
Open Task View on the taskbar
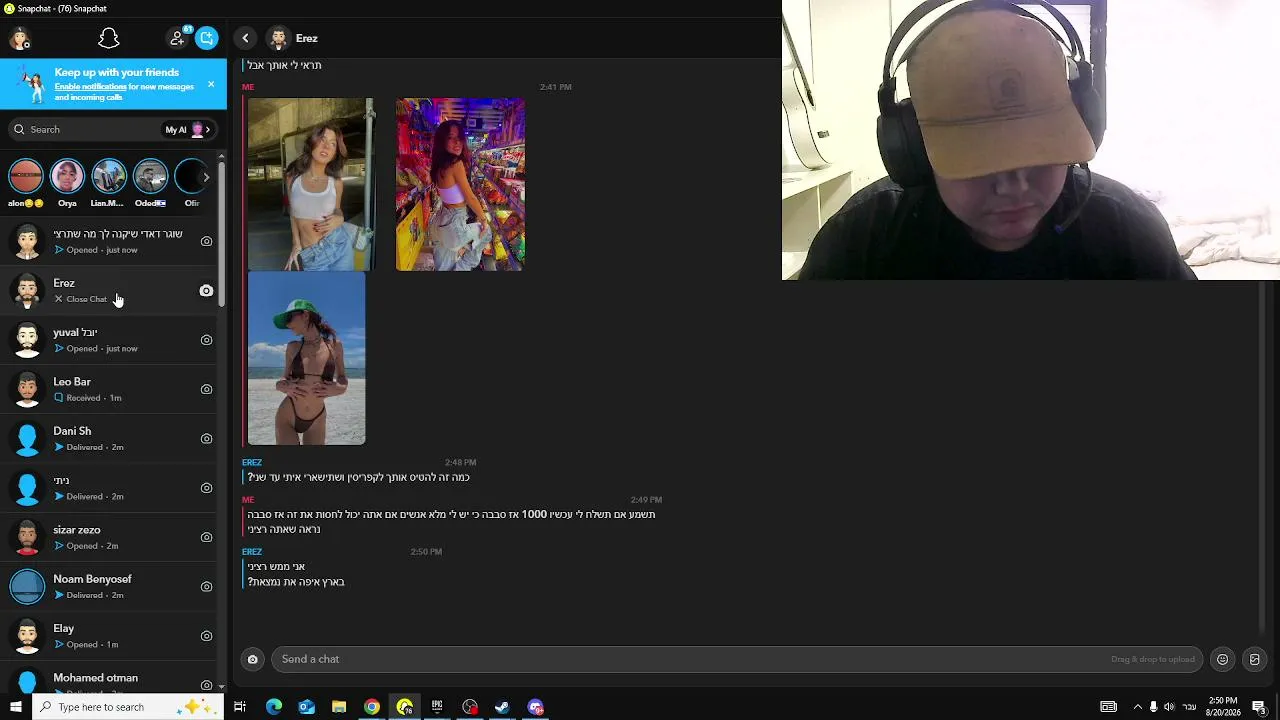(x=240, y=707)
